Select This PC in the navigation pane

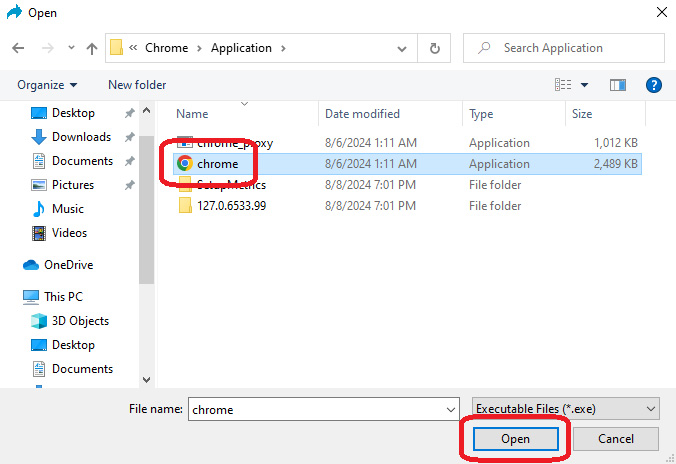(x=63, y=297)
